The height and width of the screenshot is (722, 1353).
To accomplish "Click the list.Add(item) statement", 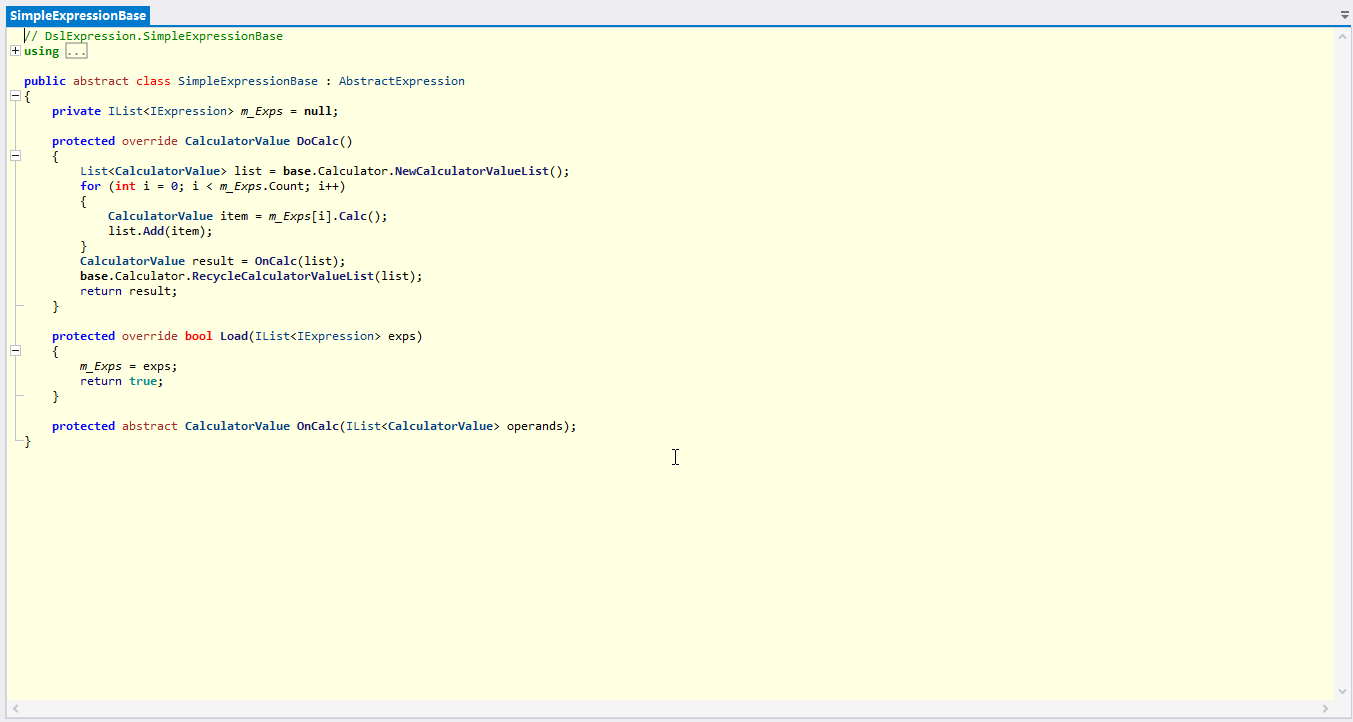I will pos(161,231).
